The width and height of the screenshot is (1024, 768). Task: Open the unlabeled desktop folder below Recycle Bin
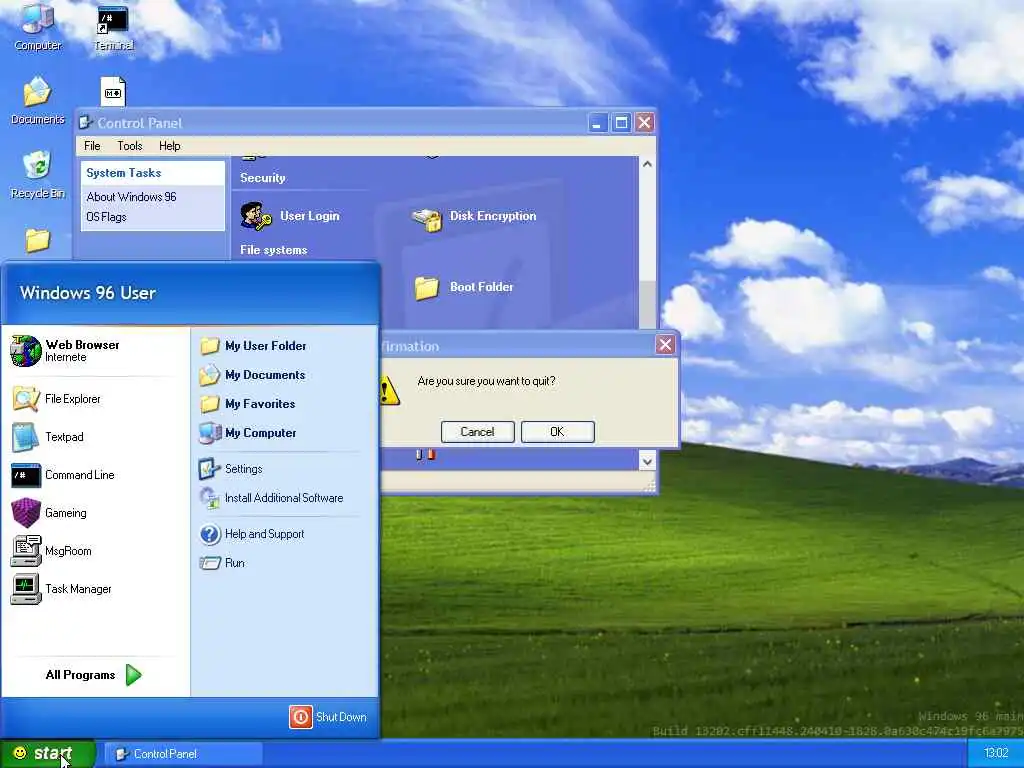tap(37, 240)
